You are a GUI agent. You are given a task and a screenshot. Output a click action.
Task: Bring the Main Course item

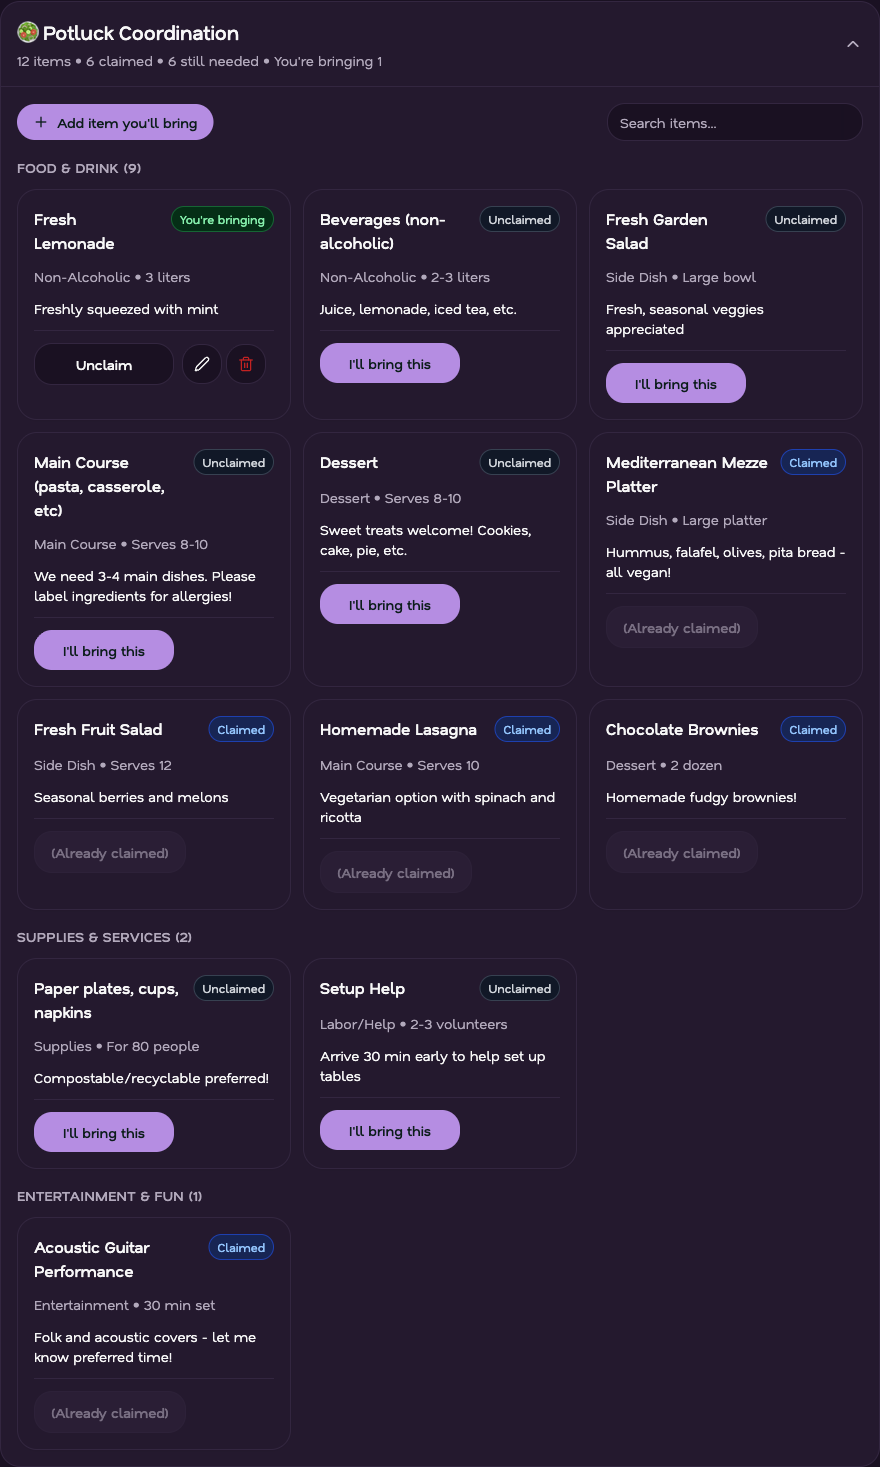click(x=104, y=650)
